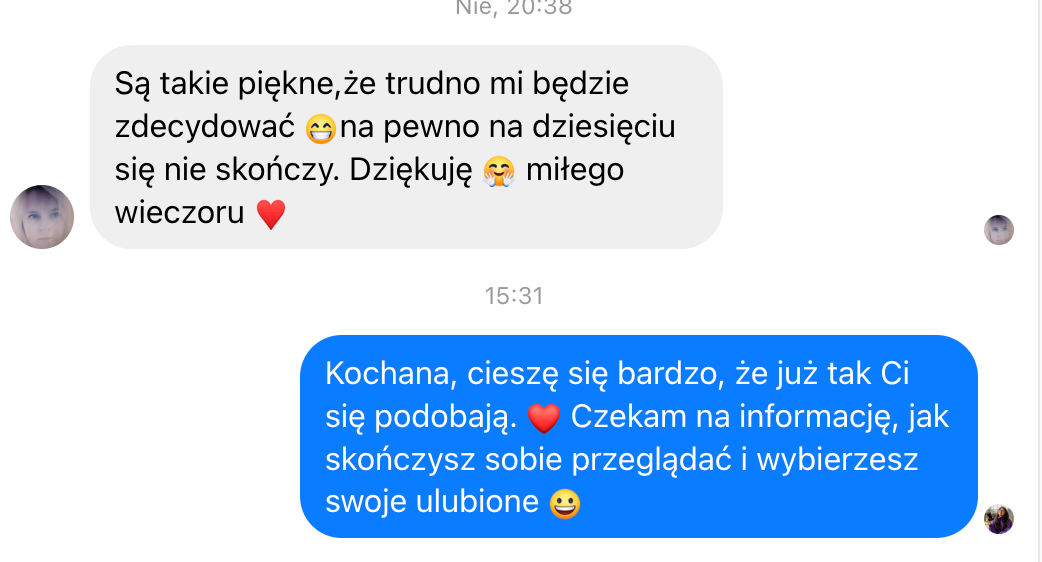1042x562 pixels.
Task: Click the 'Nie, 20:38' timestamp at the top
Action: point(514,8)
